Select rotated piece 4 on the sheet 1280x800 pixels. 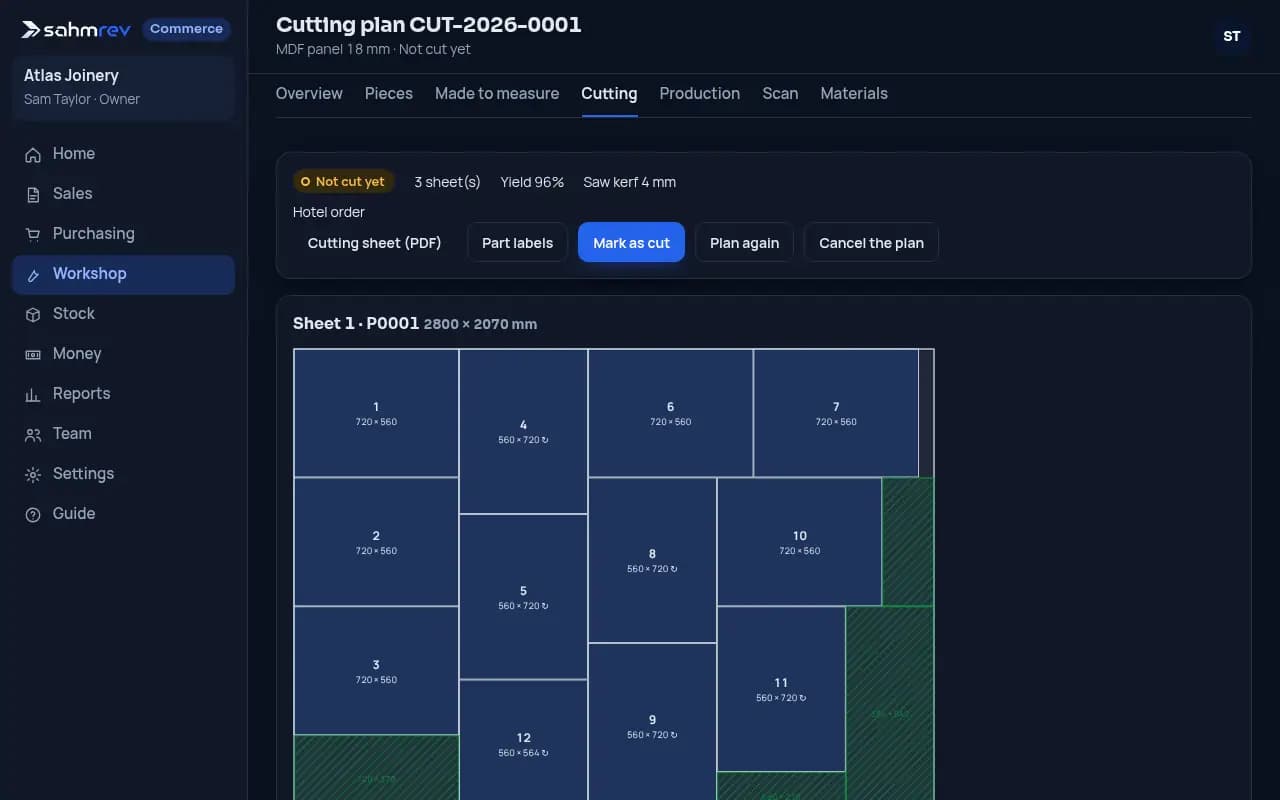point(523,431)
